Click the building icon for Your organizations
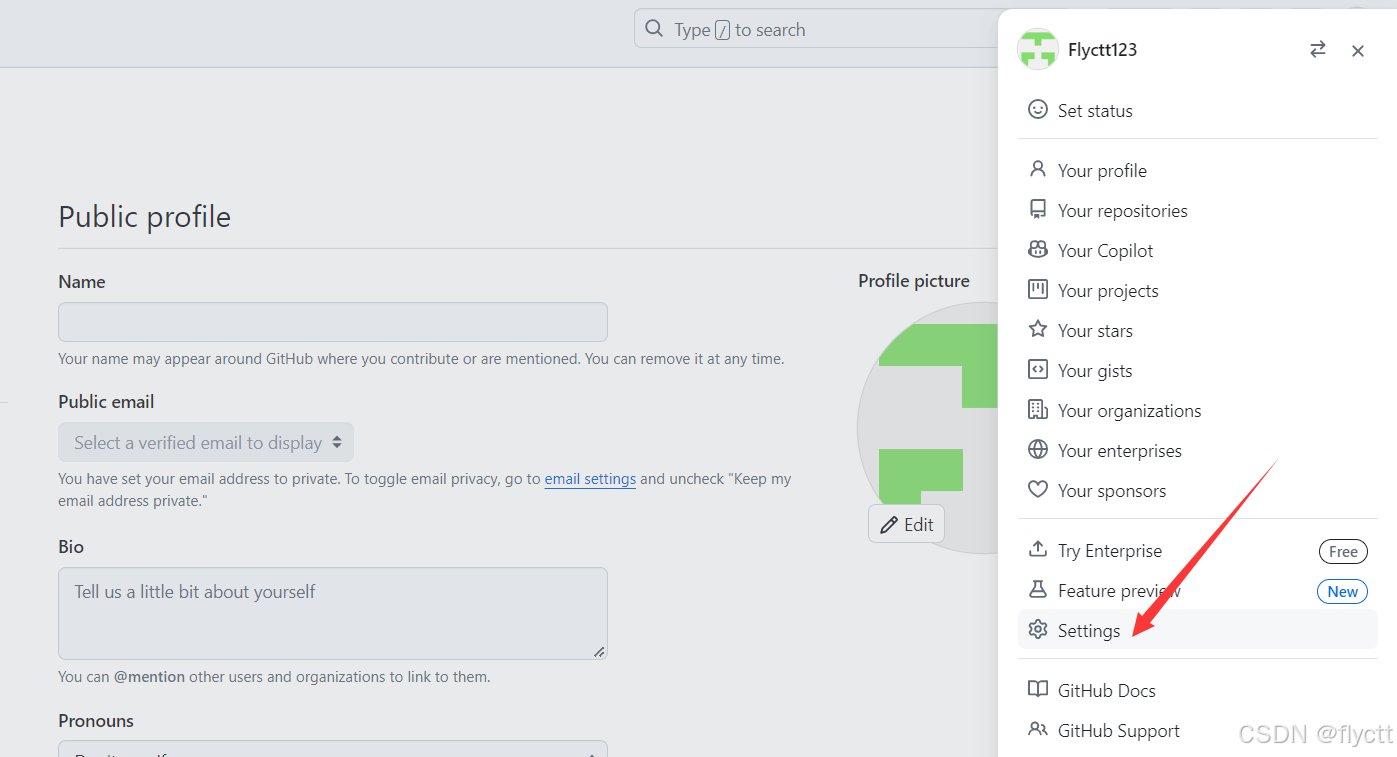Screen dimensions: 1397x757 click(1038, 410)
